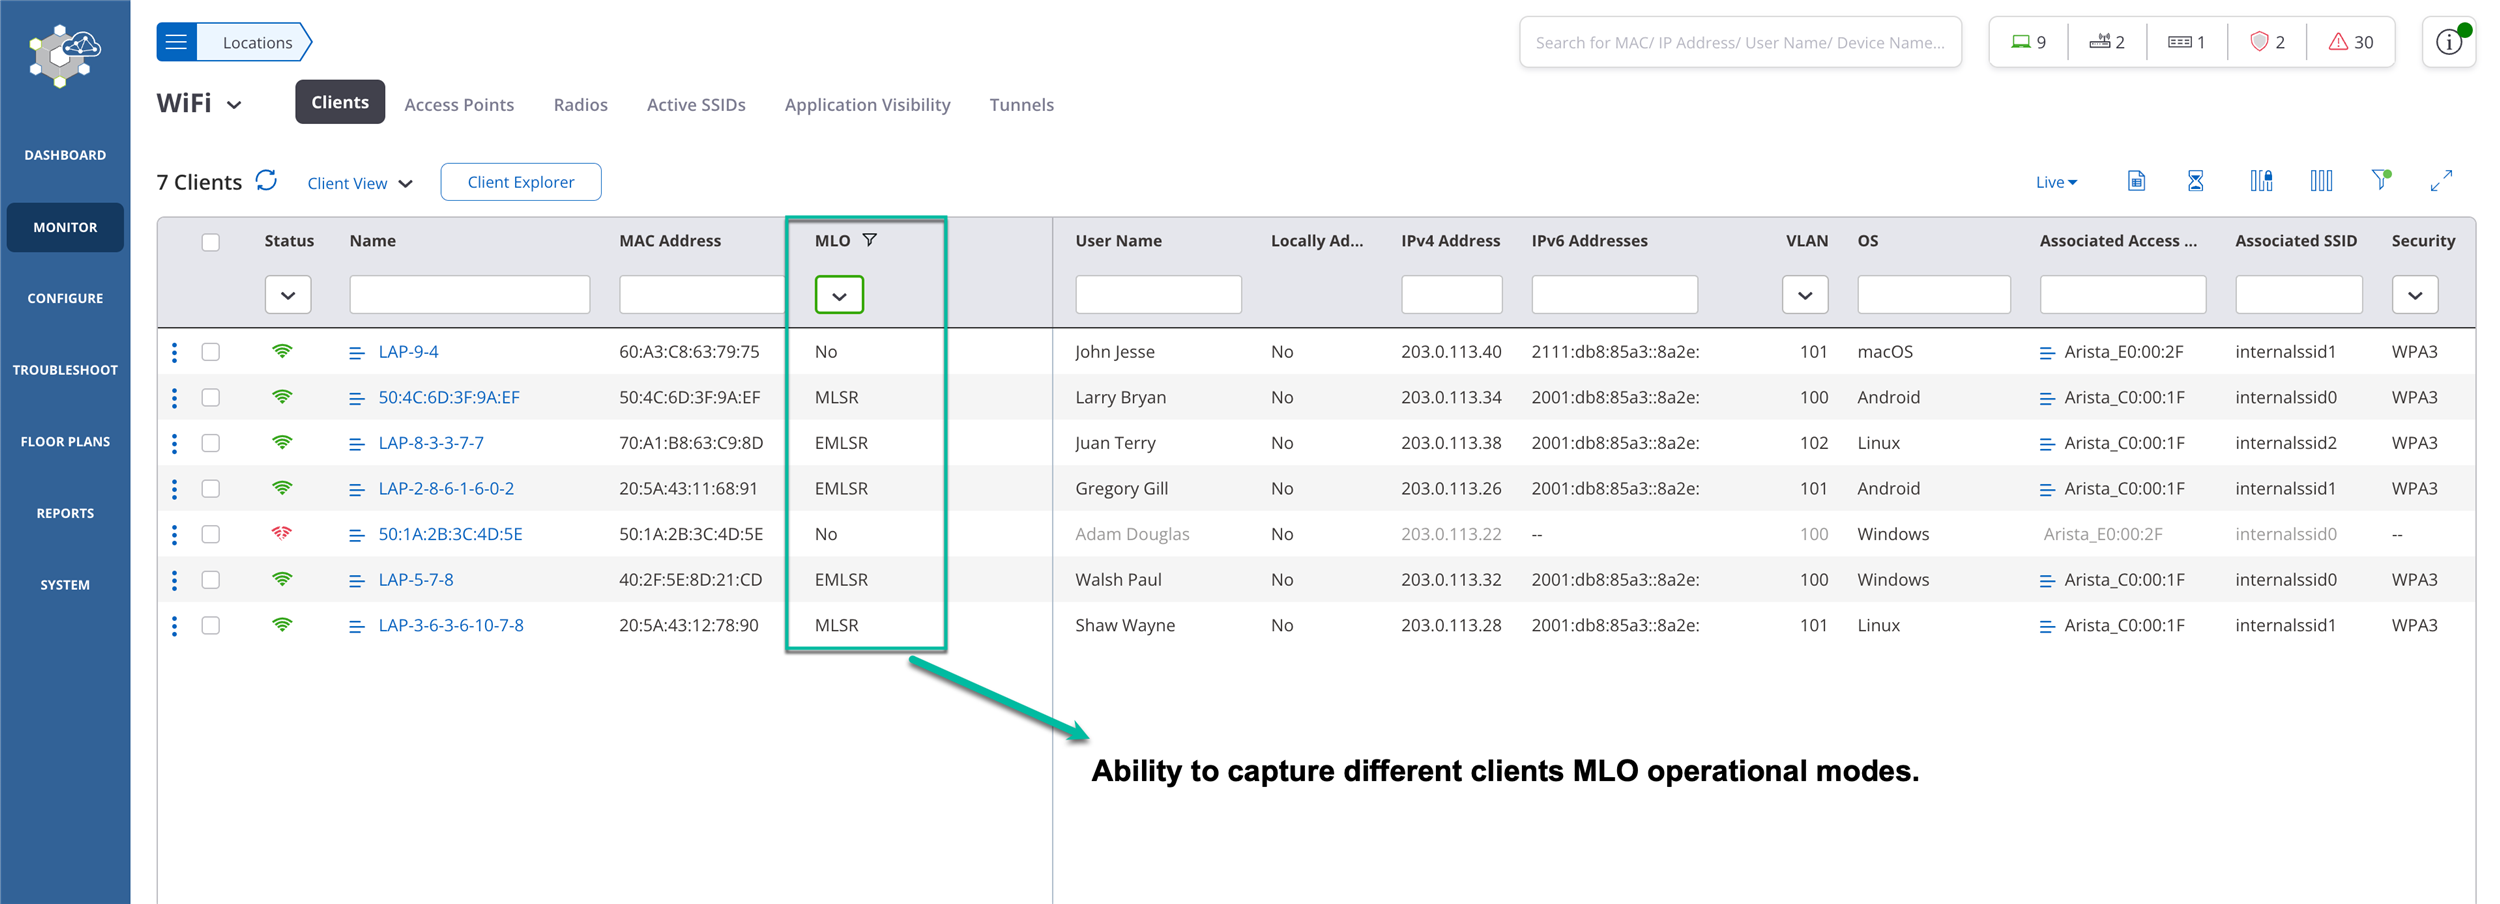The height and width of the screenshot is (904, 2500).
Task: Open the info icon at top right
Action: (2449, 41)
